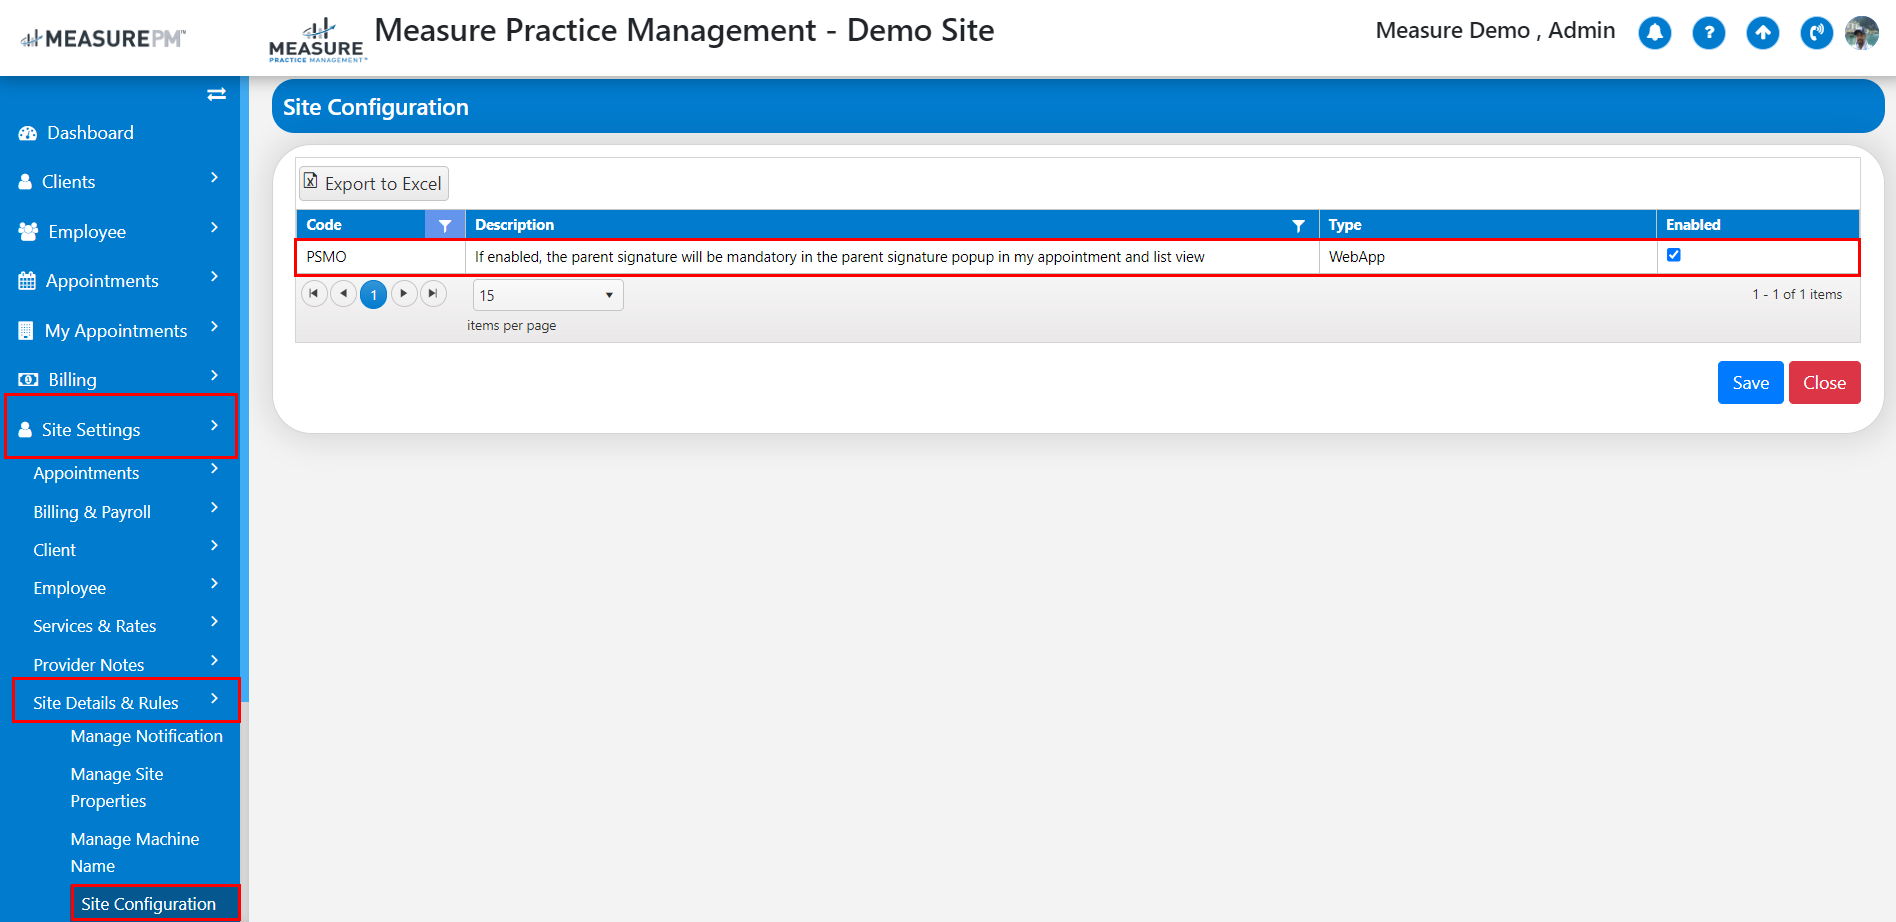Click the Employee group icon

click(x=28, y=231)
